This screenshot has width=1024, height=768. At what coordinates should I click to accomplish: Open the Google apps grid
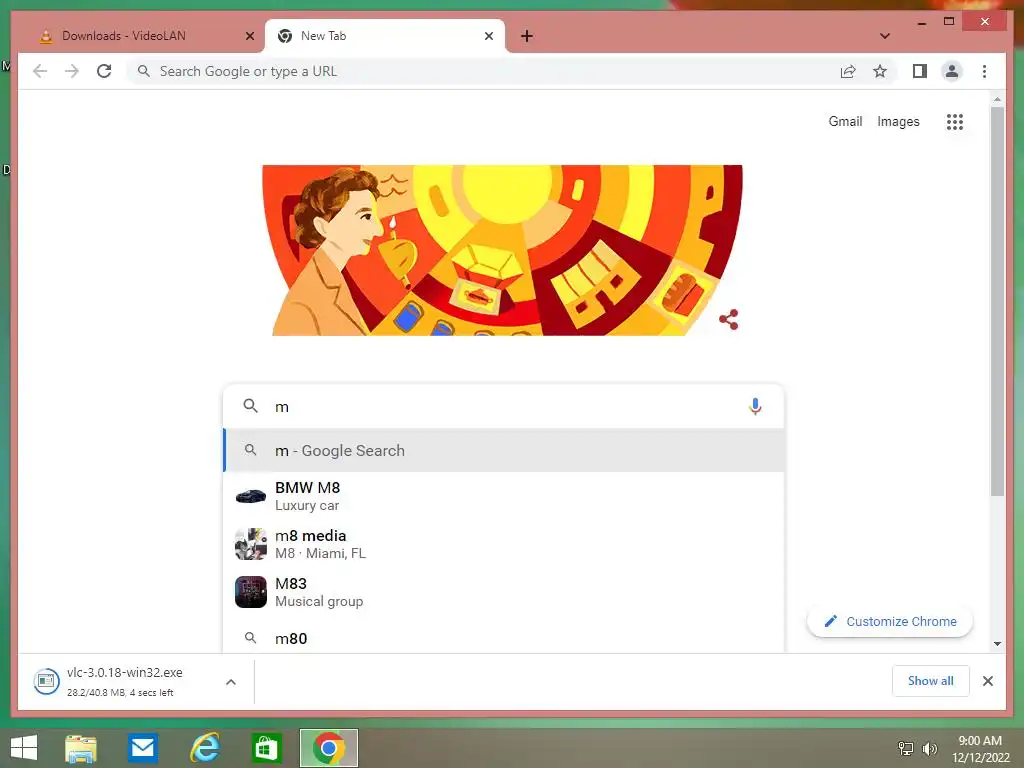[x=955, y=121]
